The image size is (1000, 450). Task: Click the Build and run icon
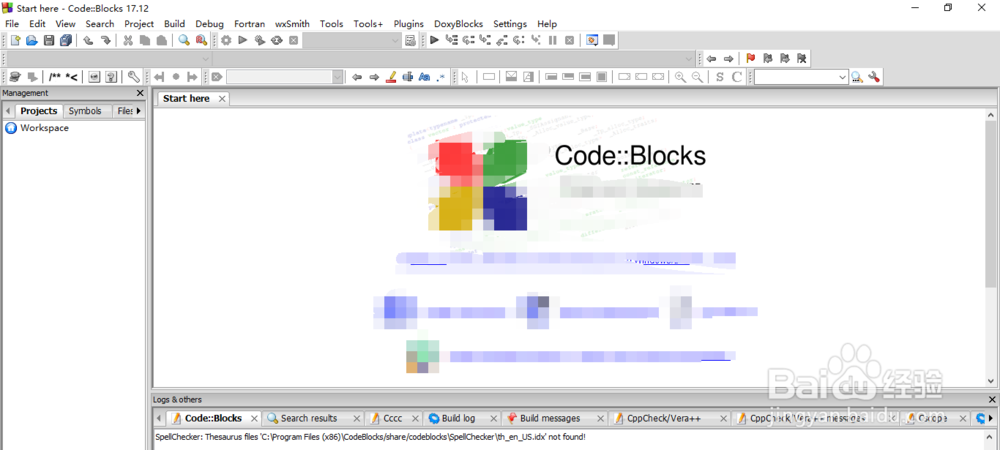tap(260, 40)
